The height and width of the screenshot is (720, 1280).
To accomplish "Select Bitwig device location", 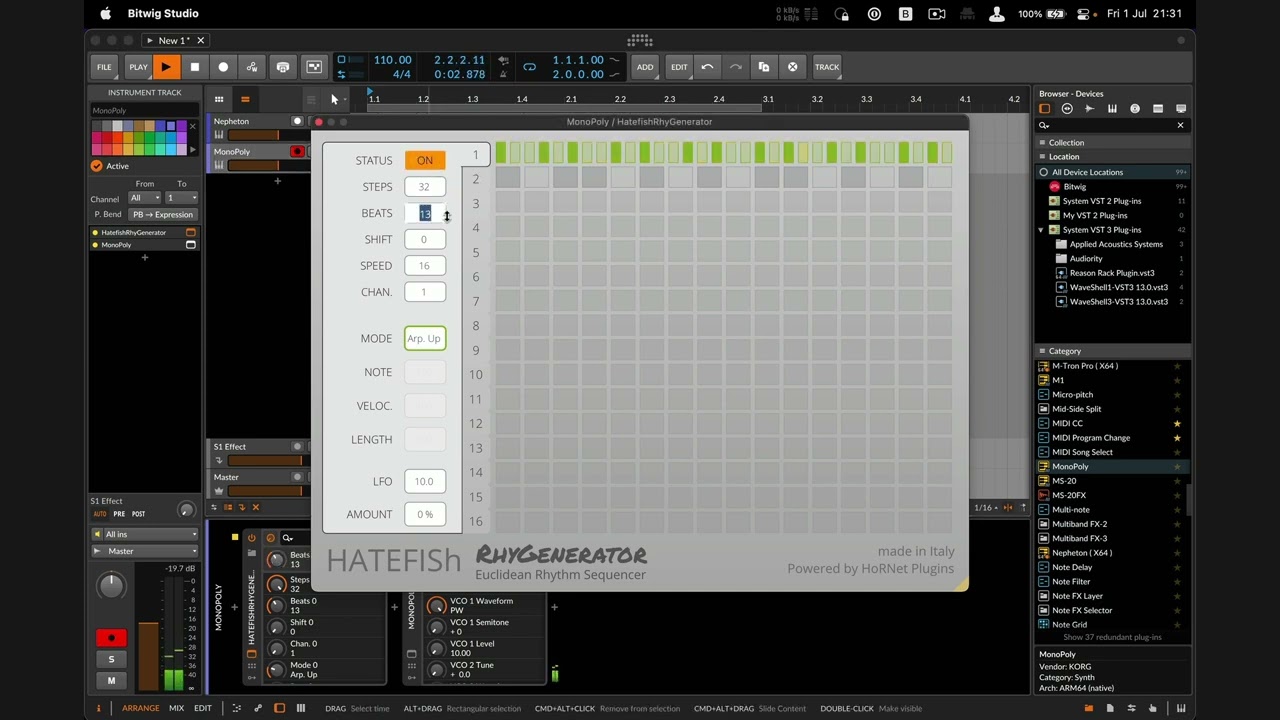I will (1075, 186).
